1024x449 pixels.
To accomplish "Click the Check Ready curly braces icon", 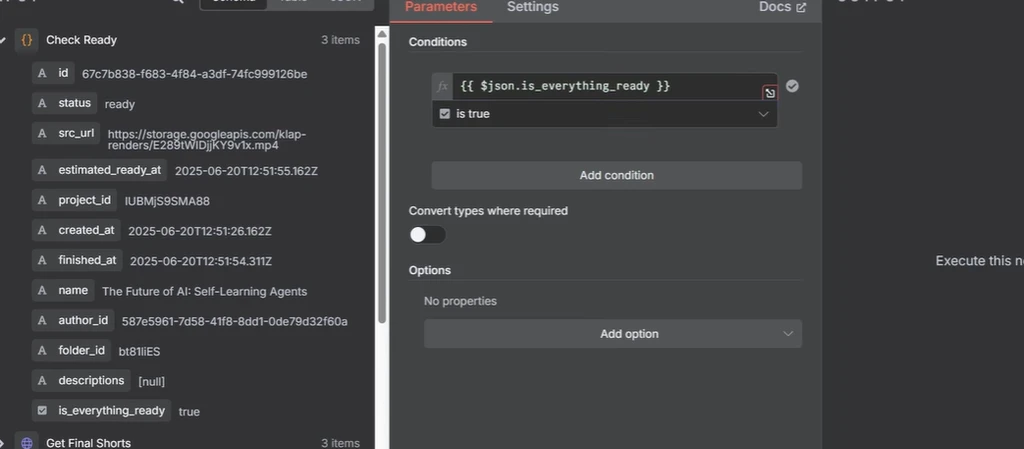I will tap(27, 40).
